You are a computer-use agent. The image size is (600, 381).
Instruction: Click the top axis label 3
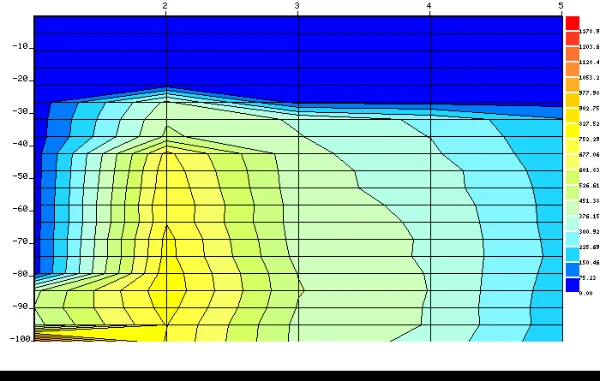[x=297, y=6]
